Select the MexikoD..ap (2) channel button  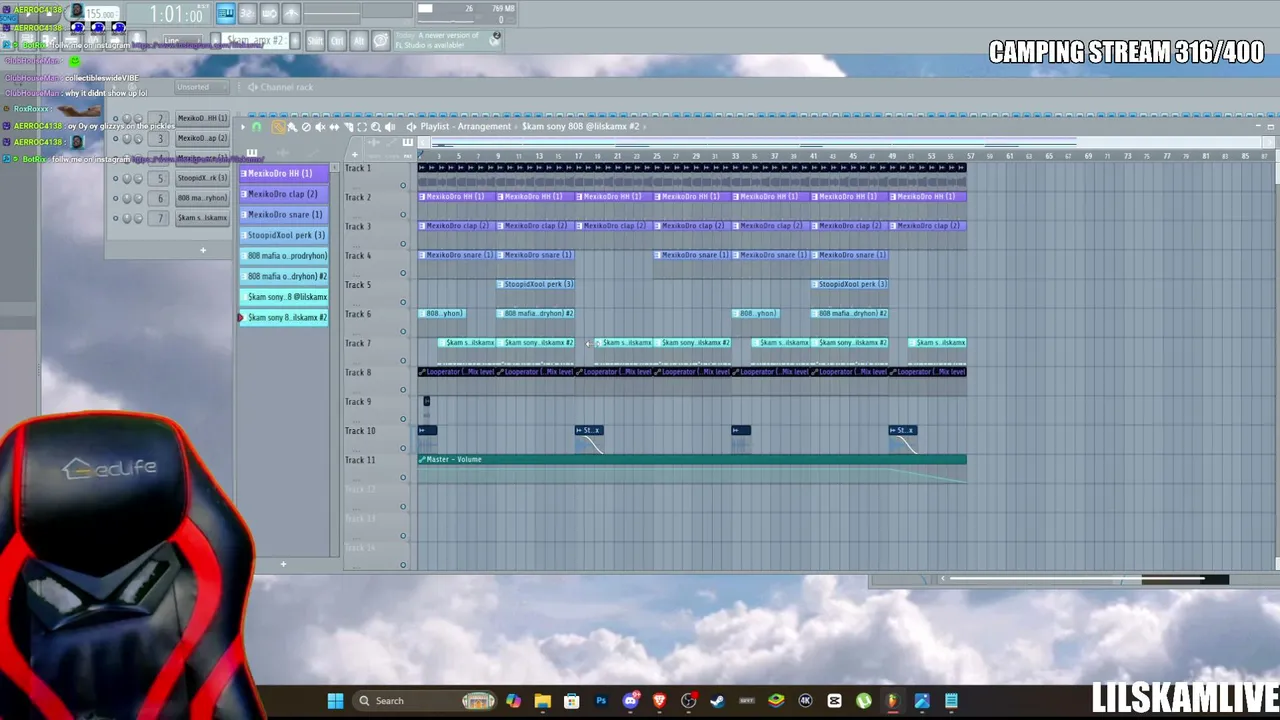(202, 138)
